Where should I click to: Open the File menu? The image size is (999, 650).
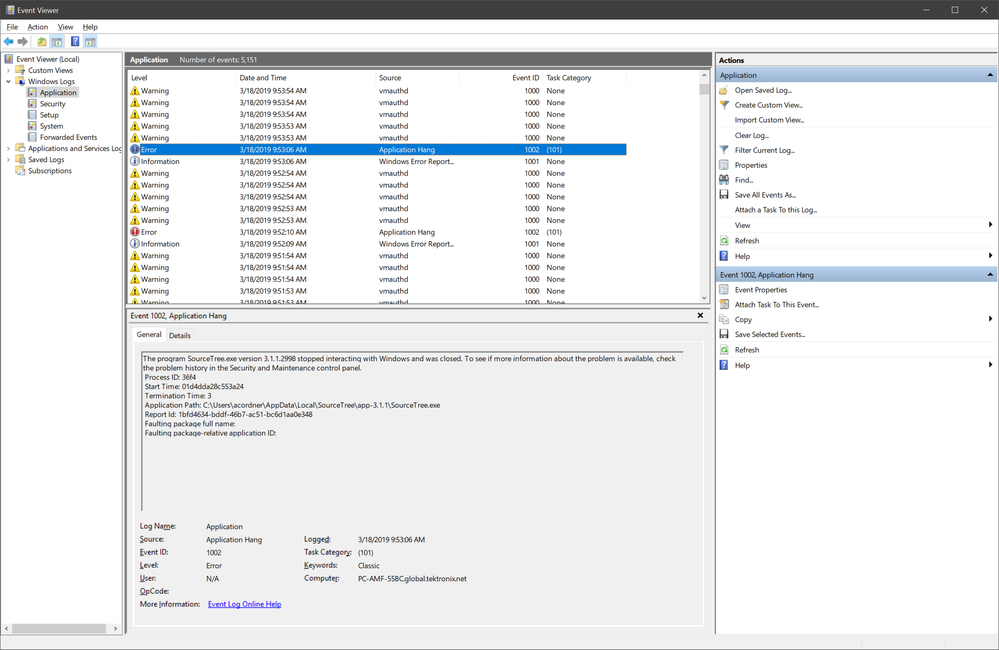(12, 27)
